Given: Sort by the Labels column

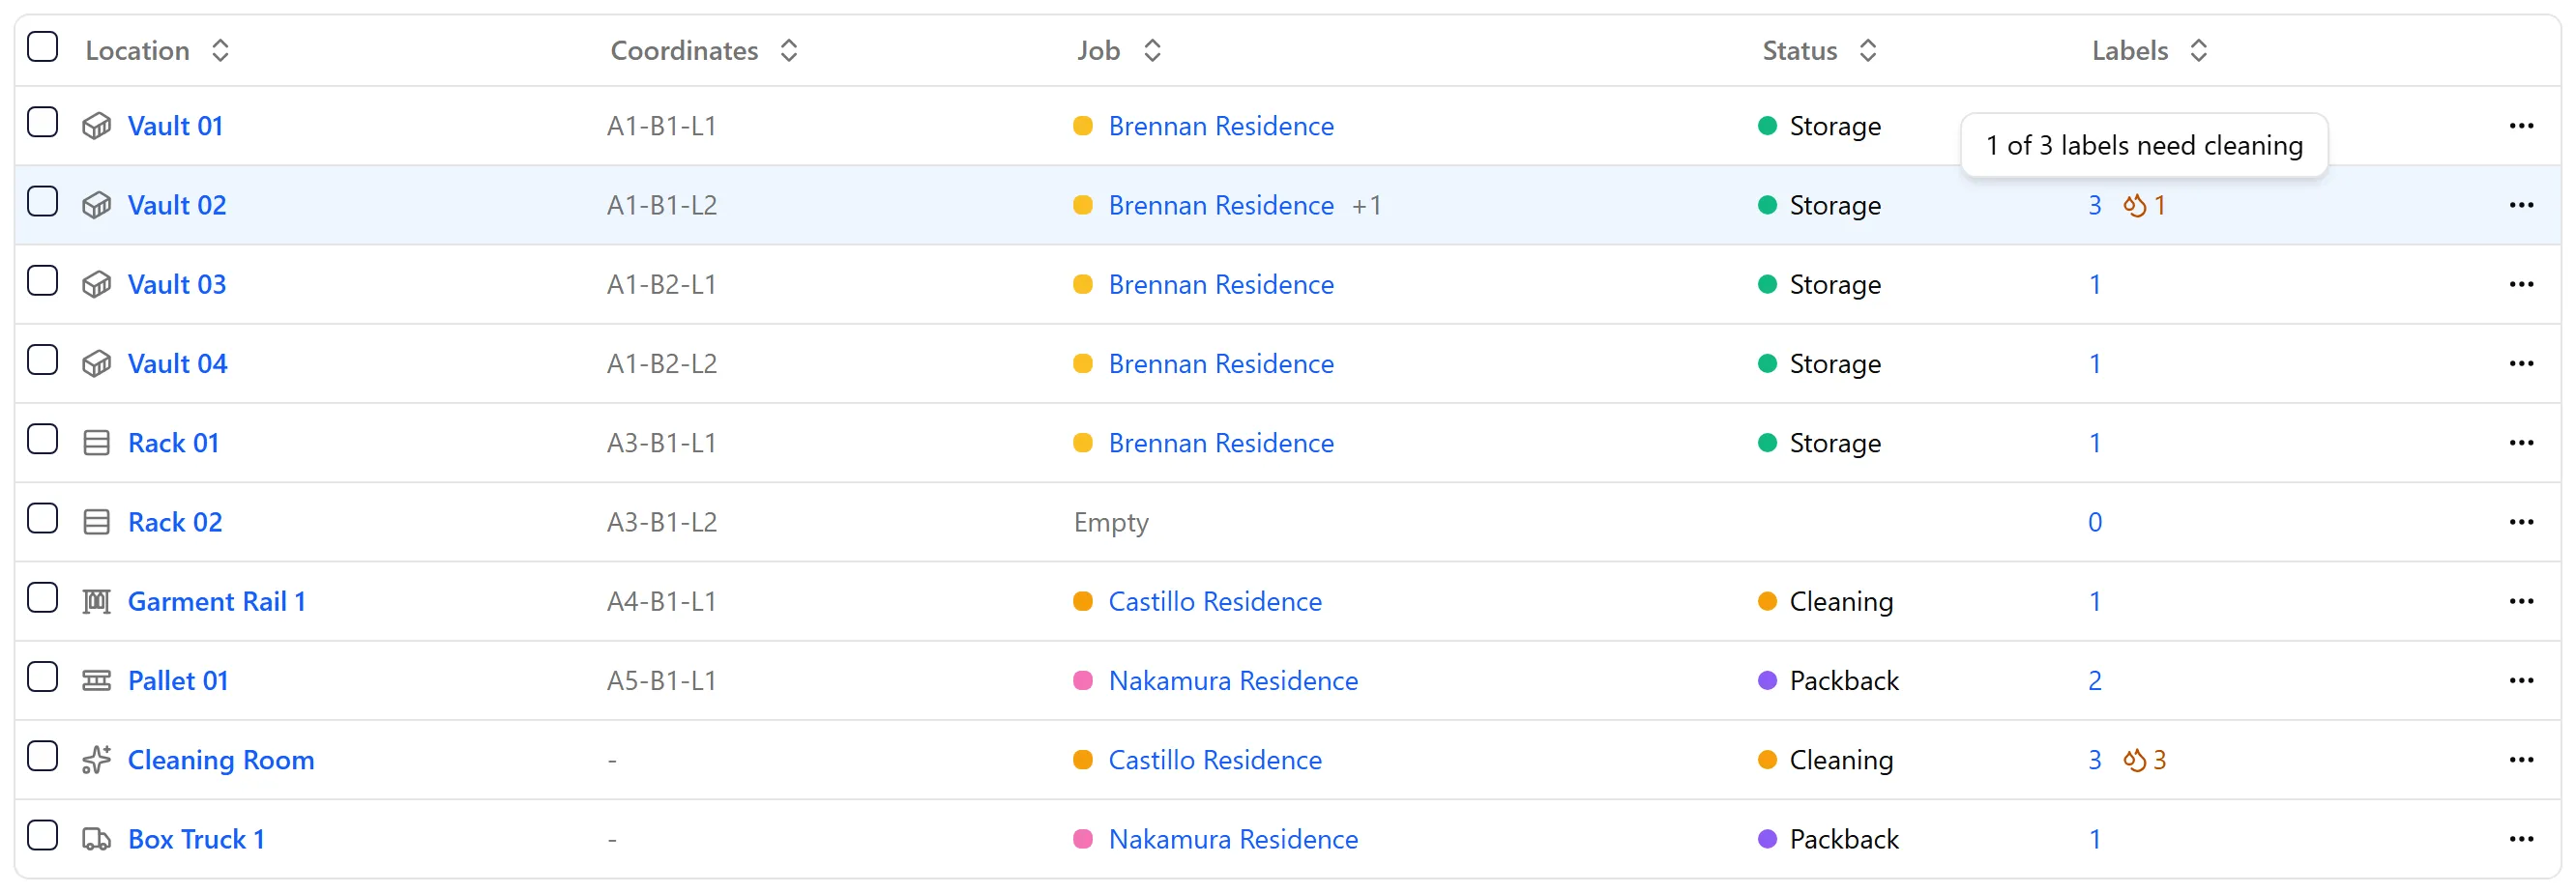Looking at the screenshot, I should [2150, 51].
